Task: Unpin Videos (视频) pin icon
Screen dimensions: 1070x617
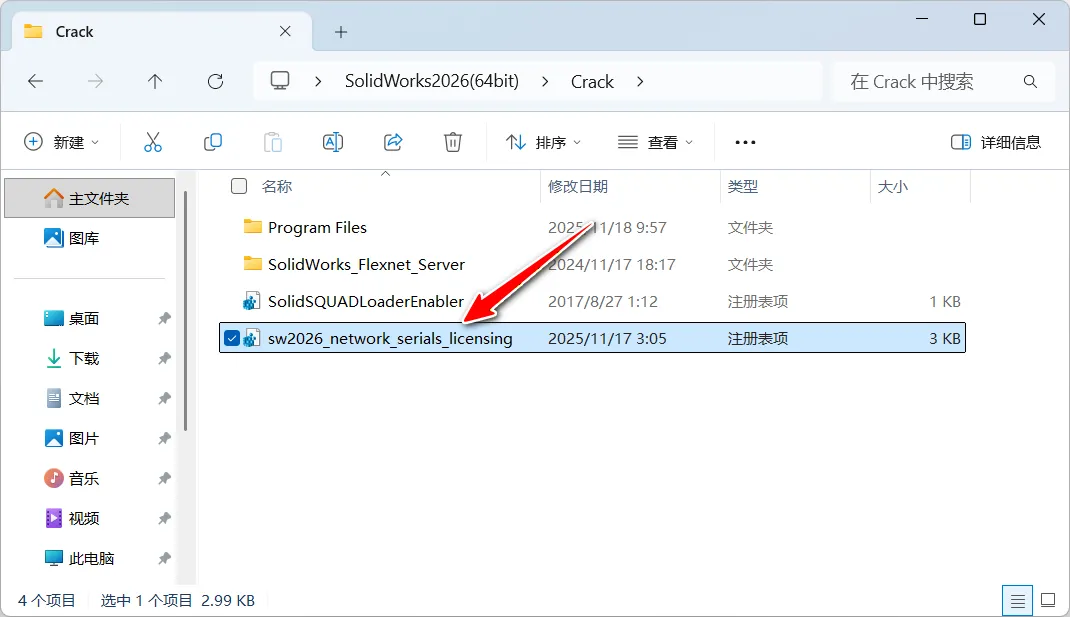Action: coord(164,518)
